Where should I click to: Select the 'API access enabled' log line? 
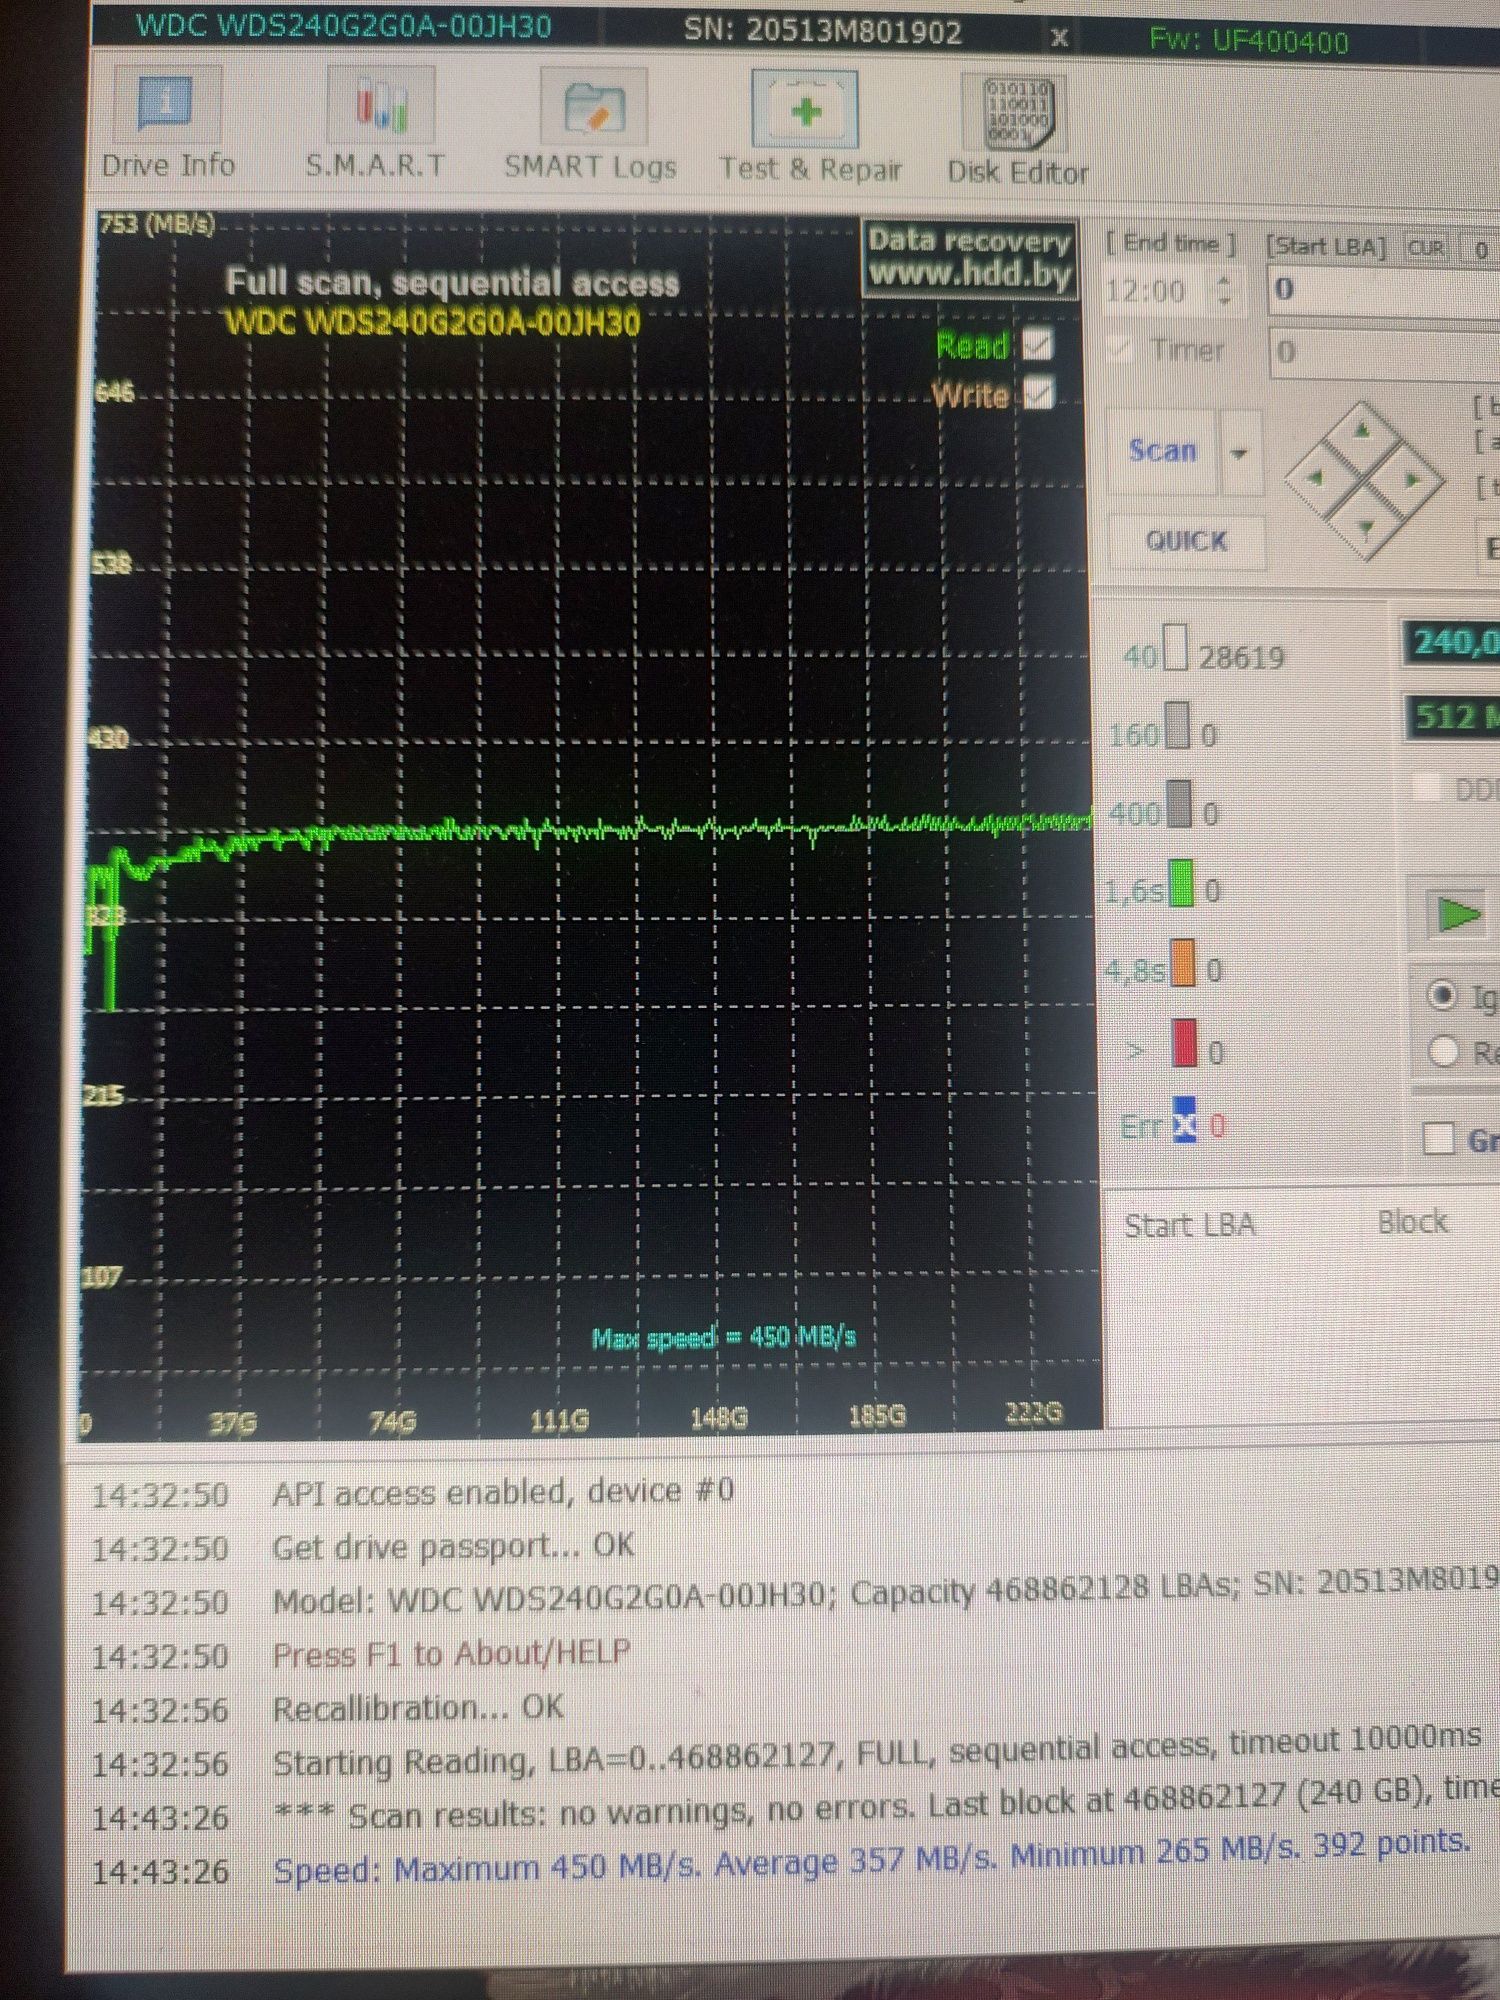503,1492
